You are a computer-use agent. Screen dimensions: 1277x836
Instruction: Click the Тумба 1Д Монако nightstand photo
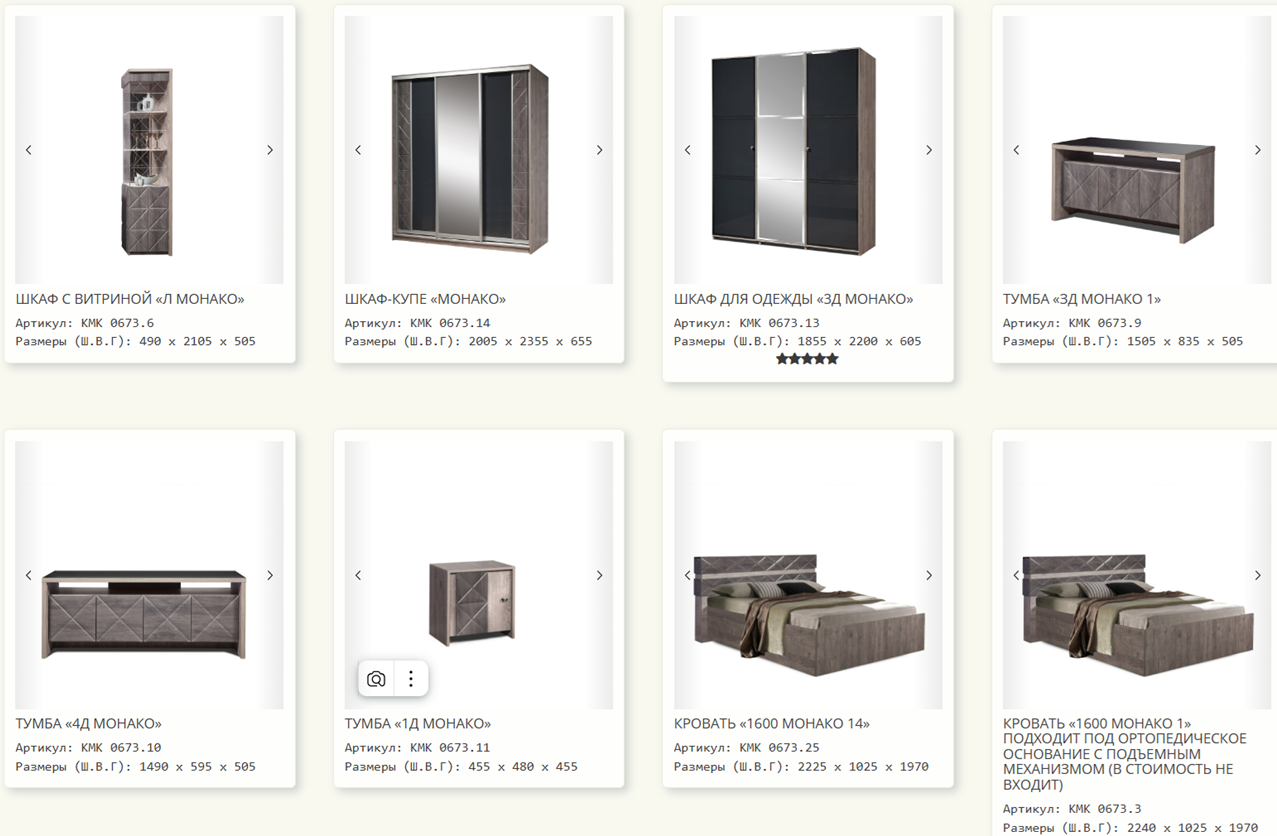(472, 602)
